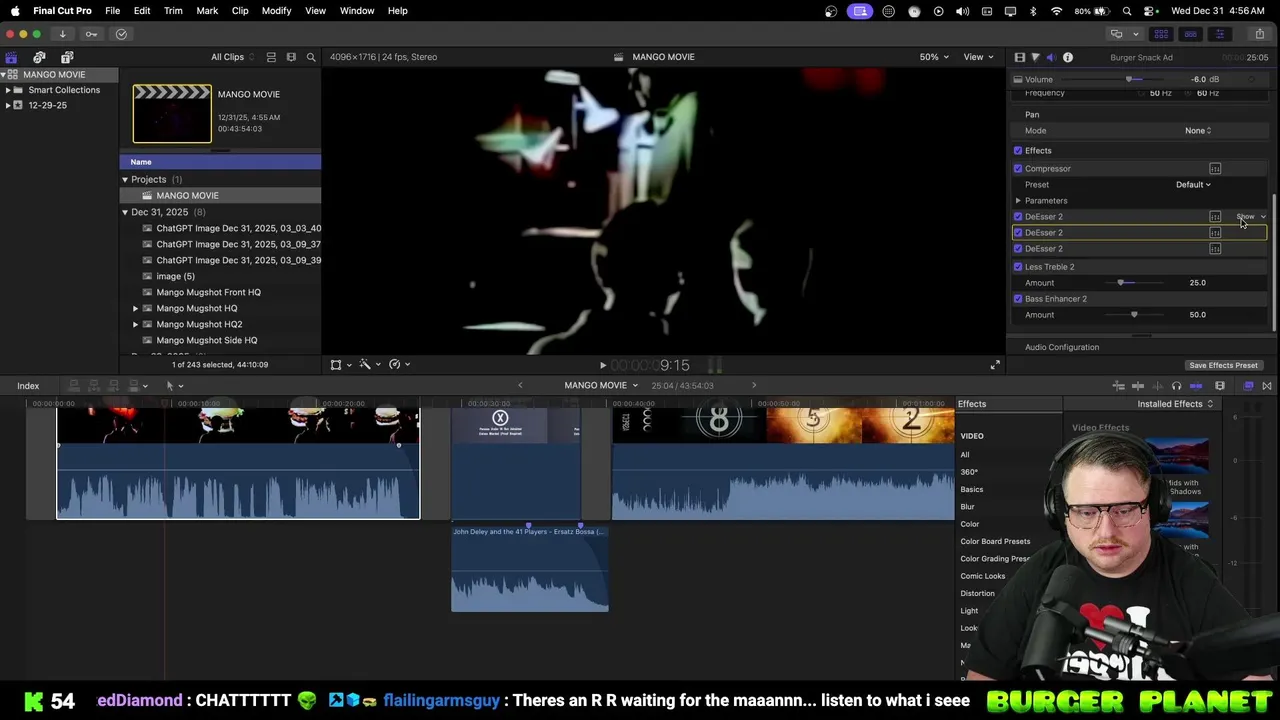
Task: Open background tasks checkmark icon
Action: click(121, 34)
